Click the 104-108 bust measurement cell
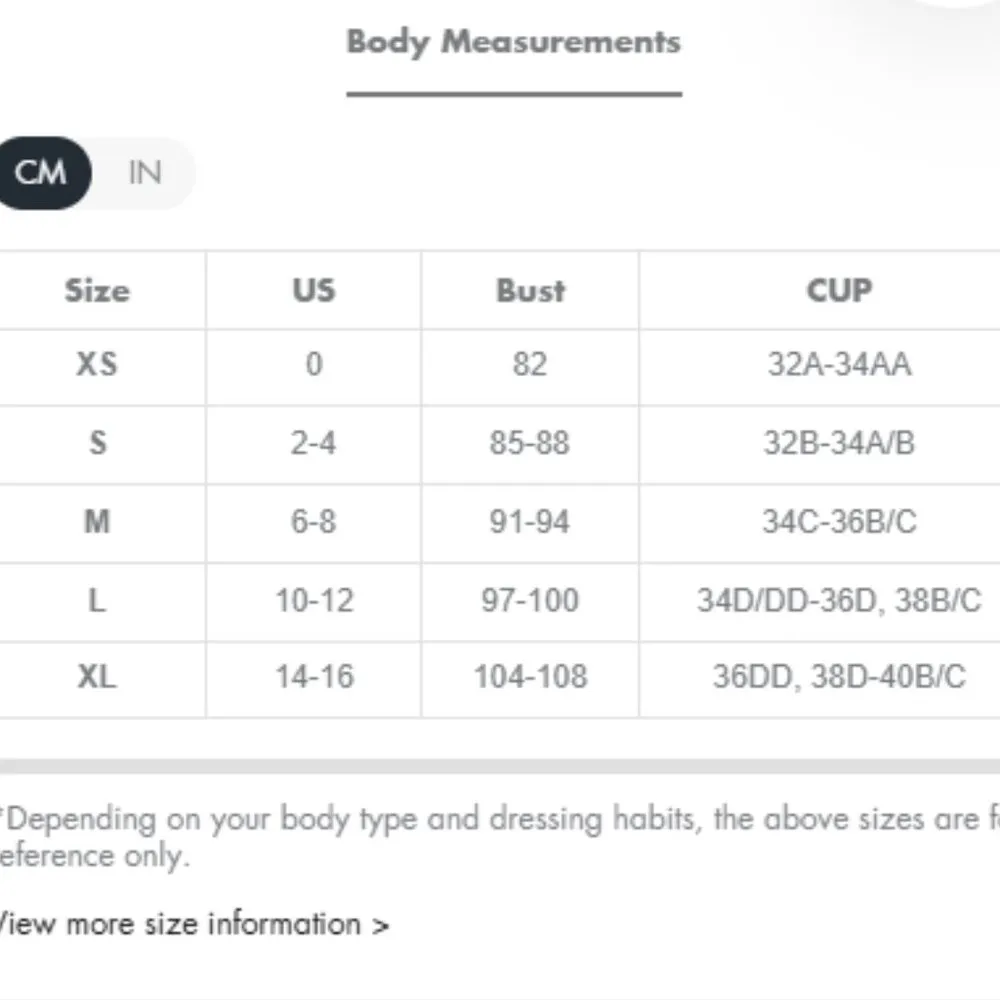The height and width of the screenshot is (1000, 1000). 530,677
